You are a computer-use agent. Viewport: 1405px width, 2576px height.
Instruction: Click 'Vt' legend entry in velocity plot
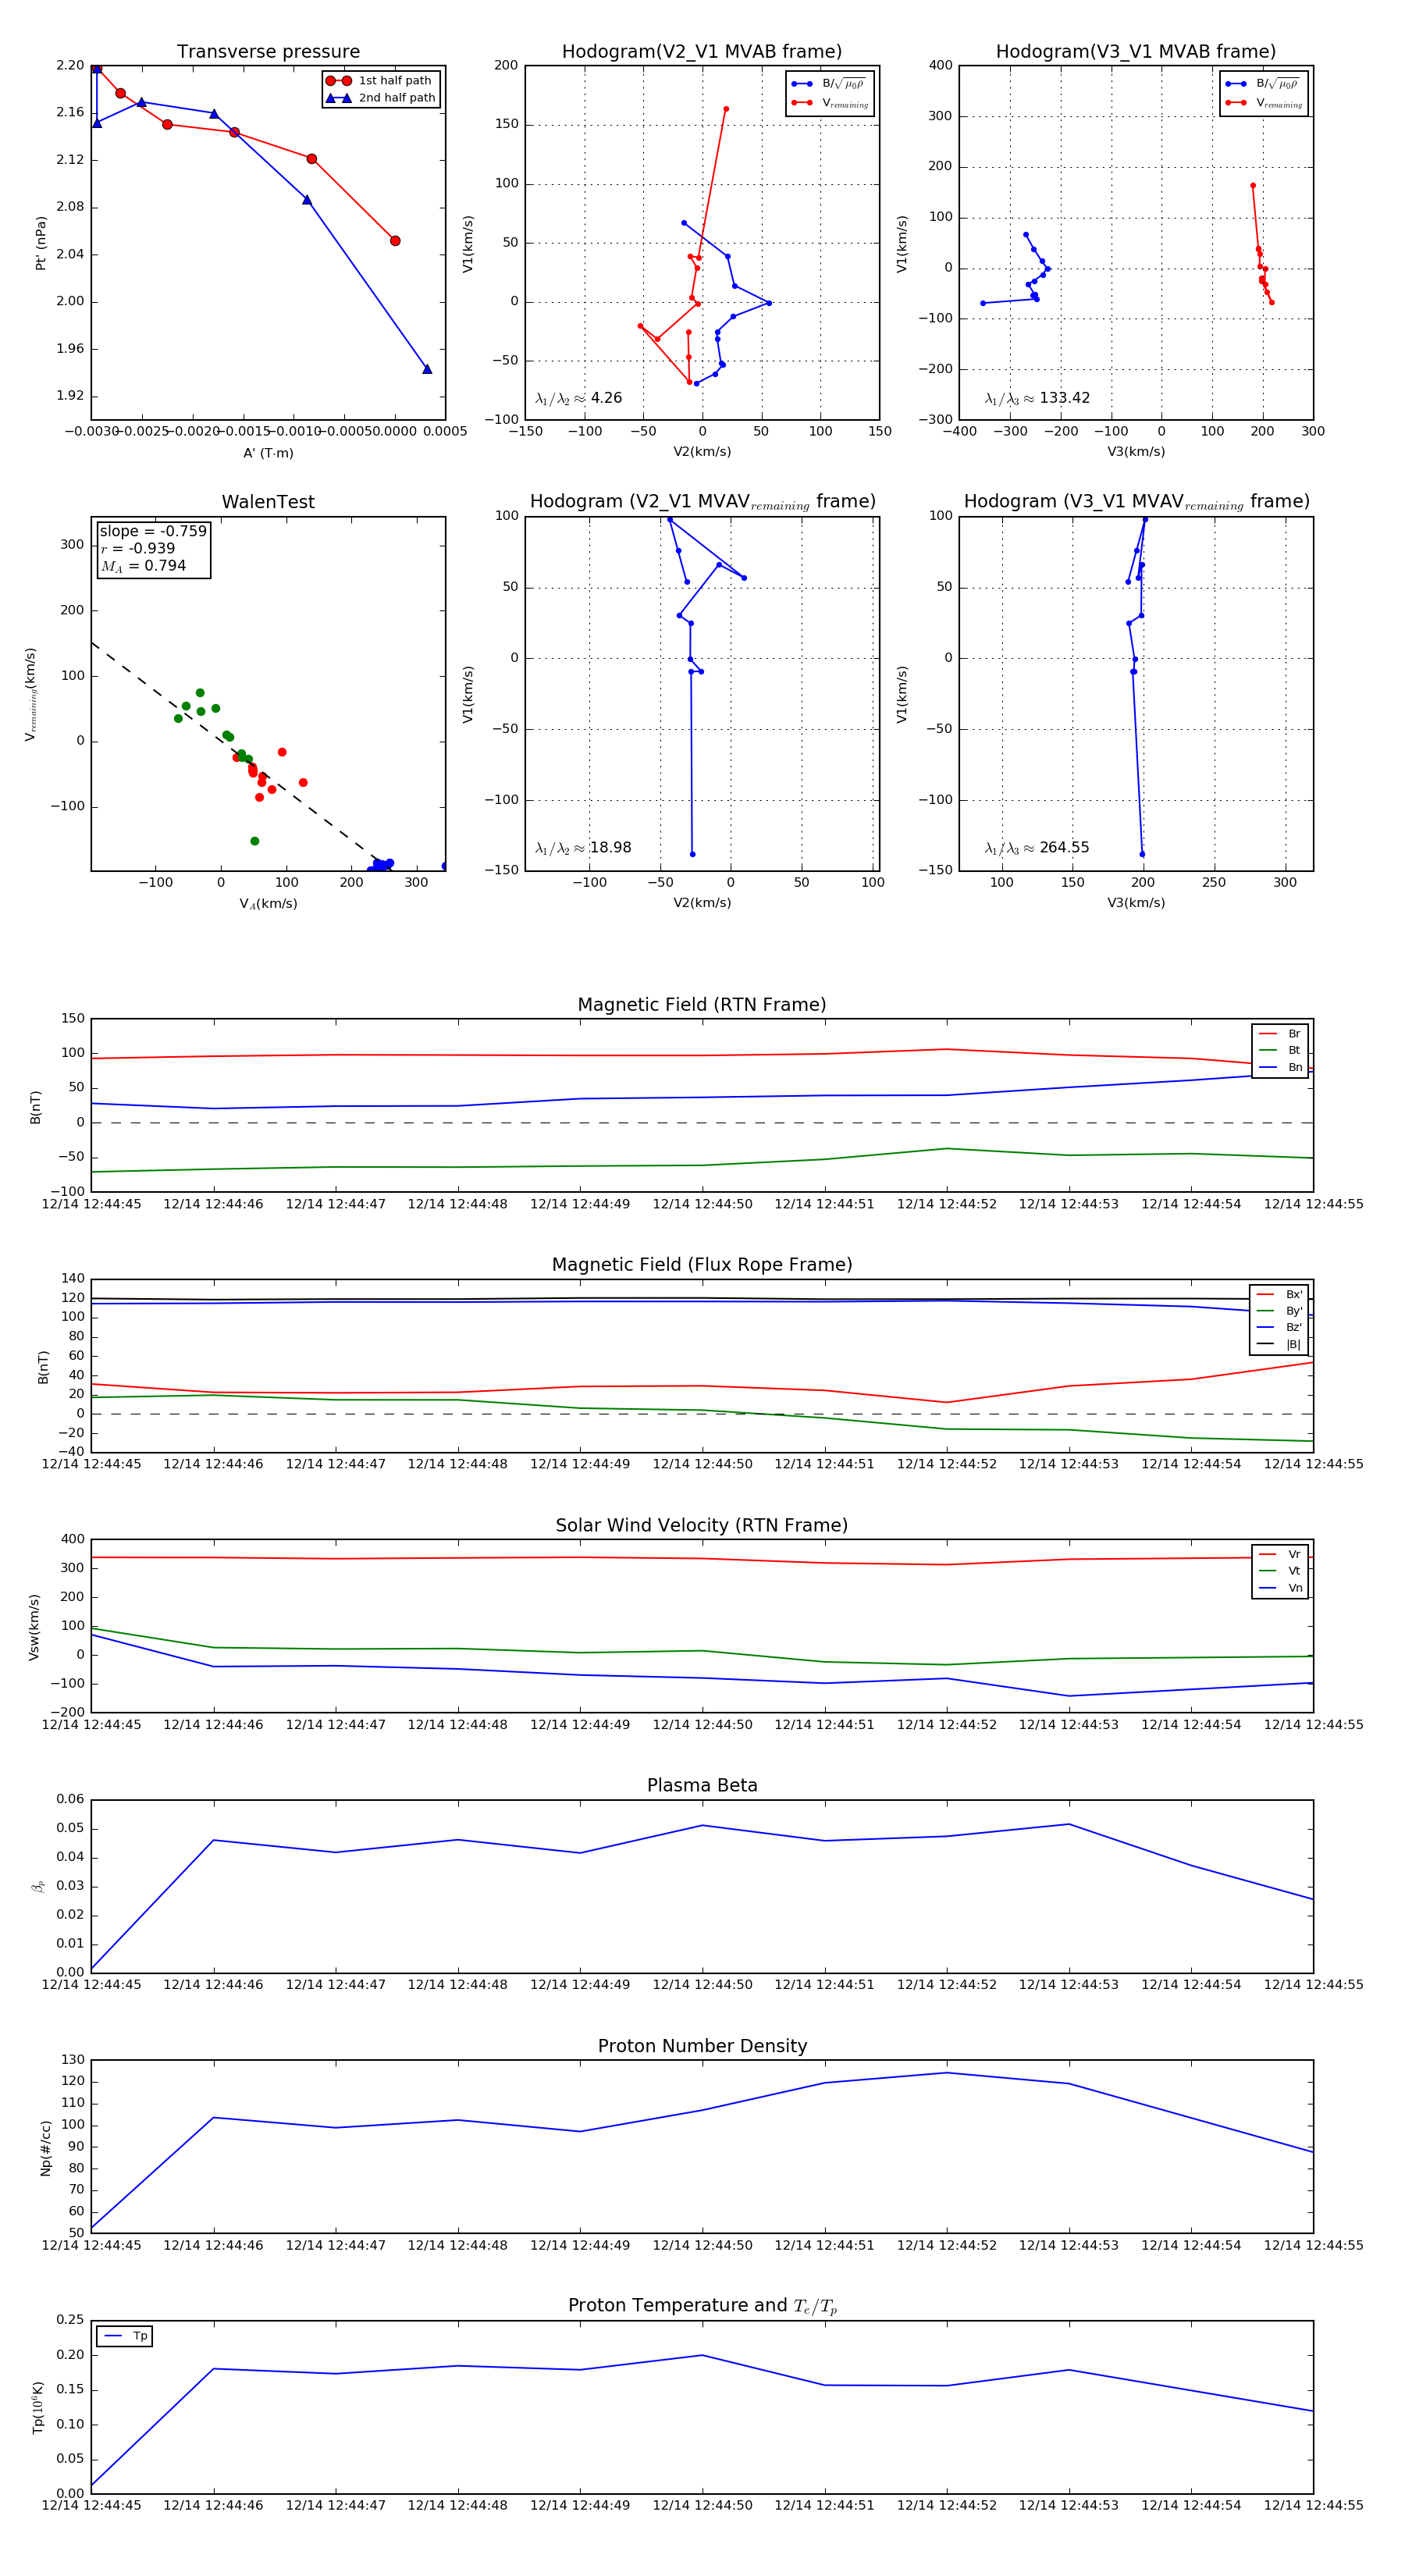[1281, 1572]
